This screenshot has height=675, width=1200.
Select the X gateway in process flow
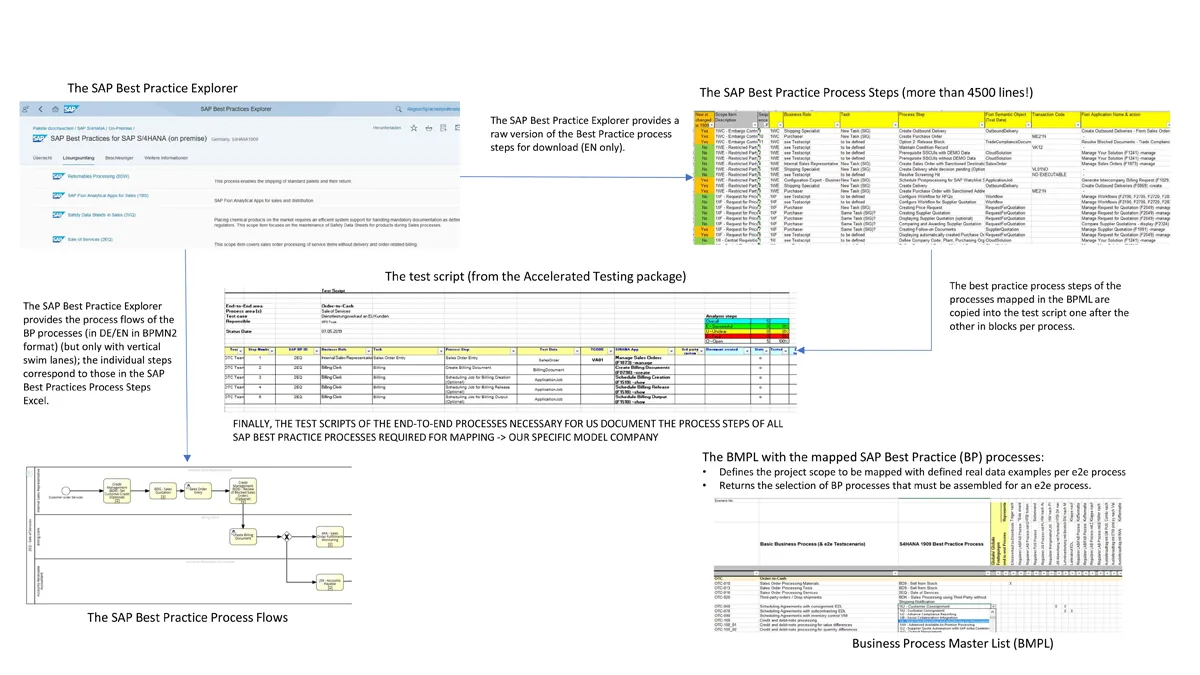[x=286, y=537]
